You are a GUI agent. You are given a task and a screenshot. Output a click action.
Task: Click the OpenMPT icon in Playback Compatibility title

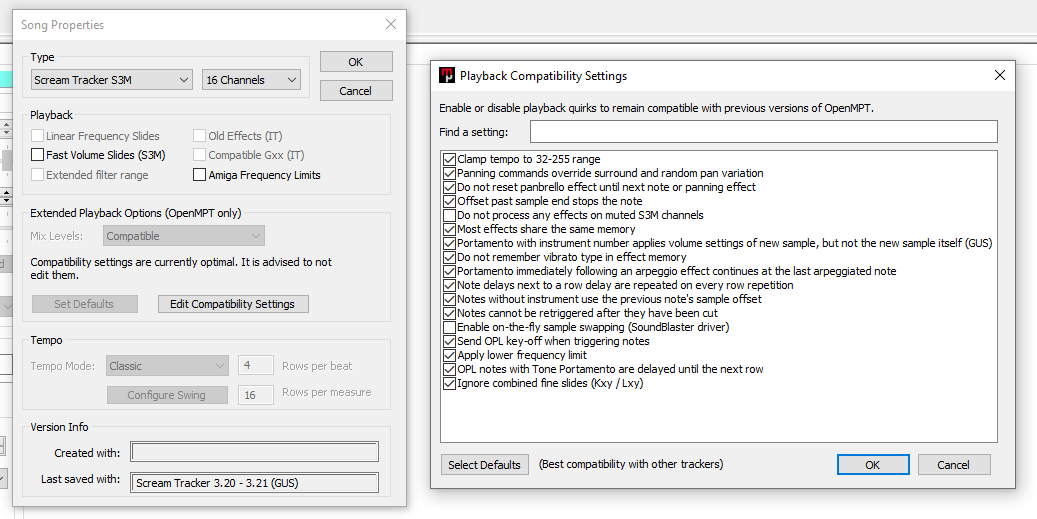pos(447,75)
